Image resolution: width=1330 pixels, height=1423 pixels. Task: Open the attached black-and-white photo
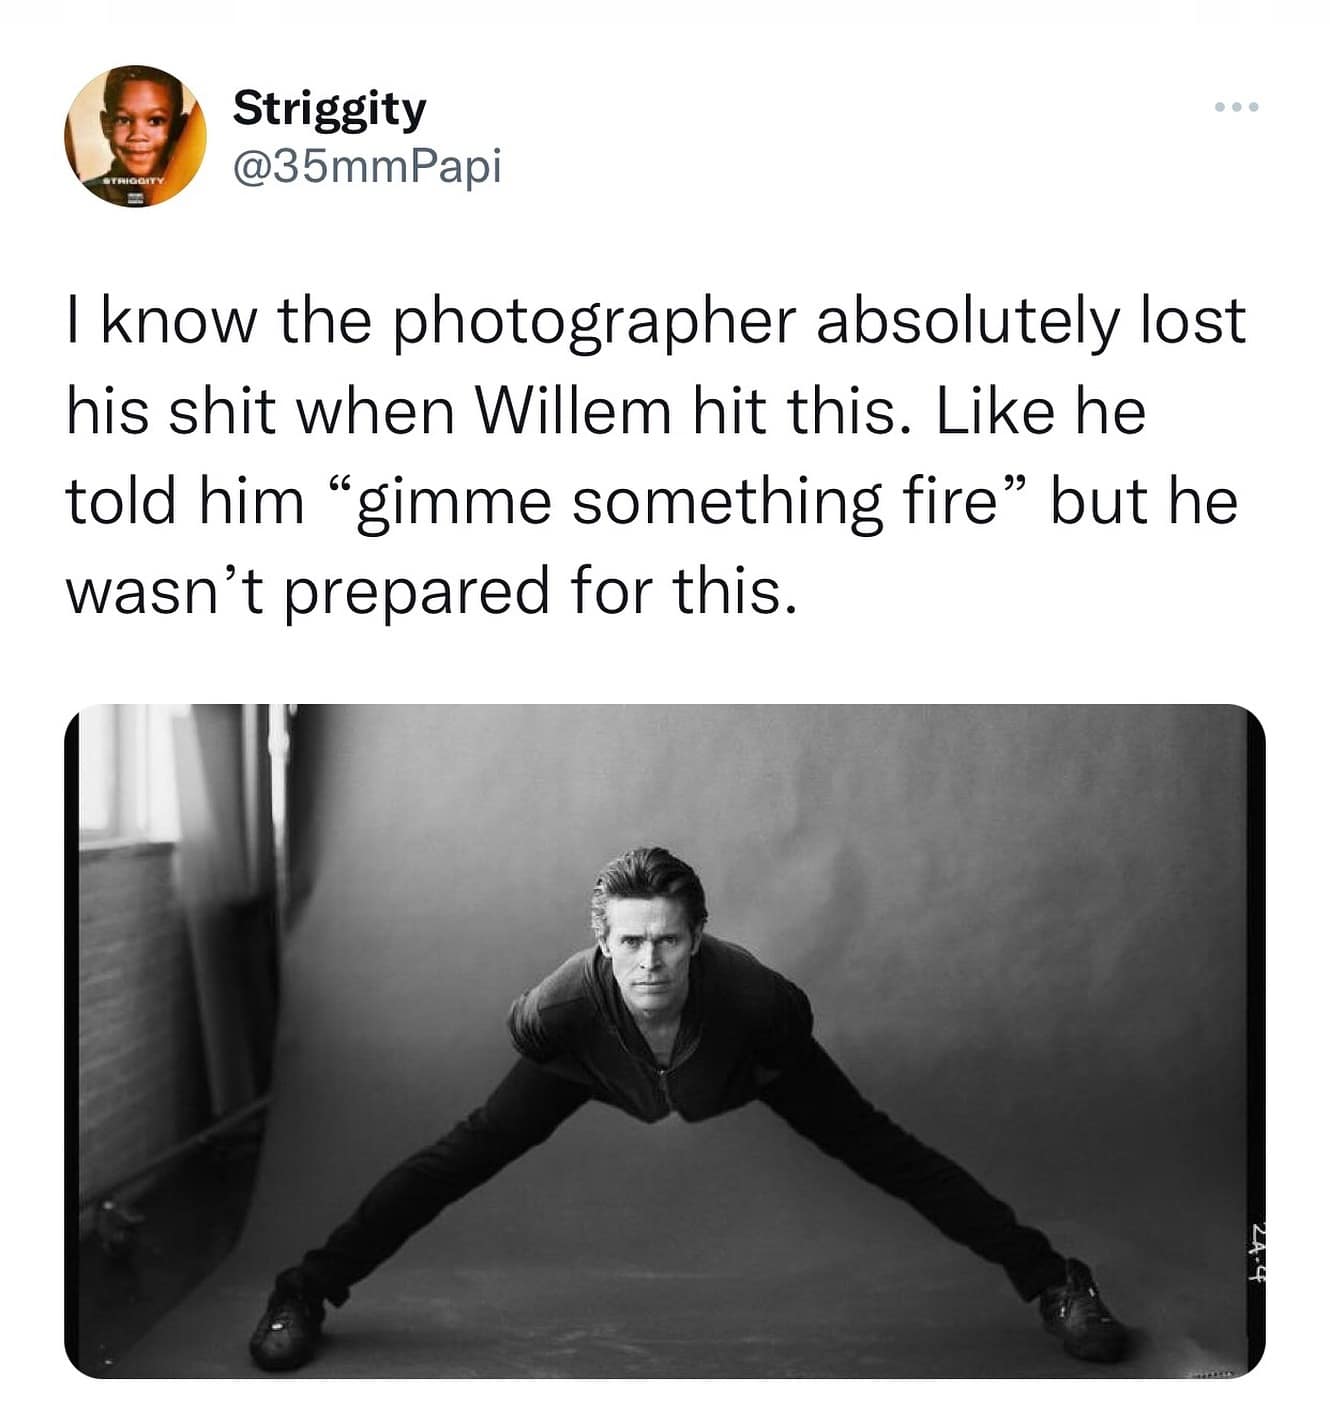[x=664, y=1040]
